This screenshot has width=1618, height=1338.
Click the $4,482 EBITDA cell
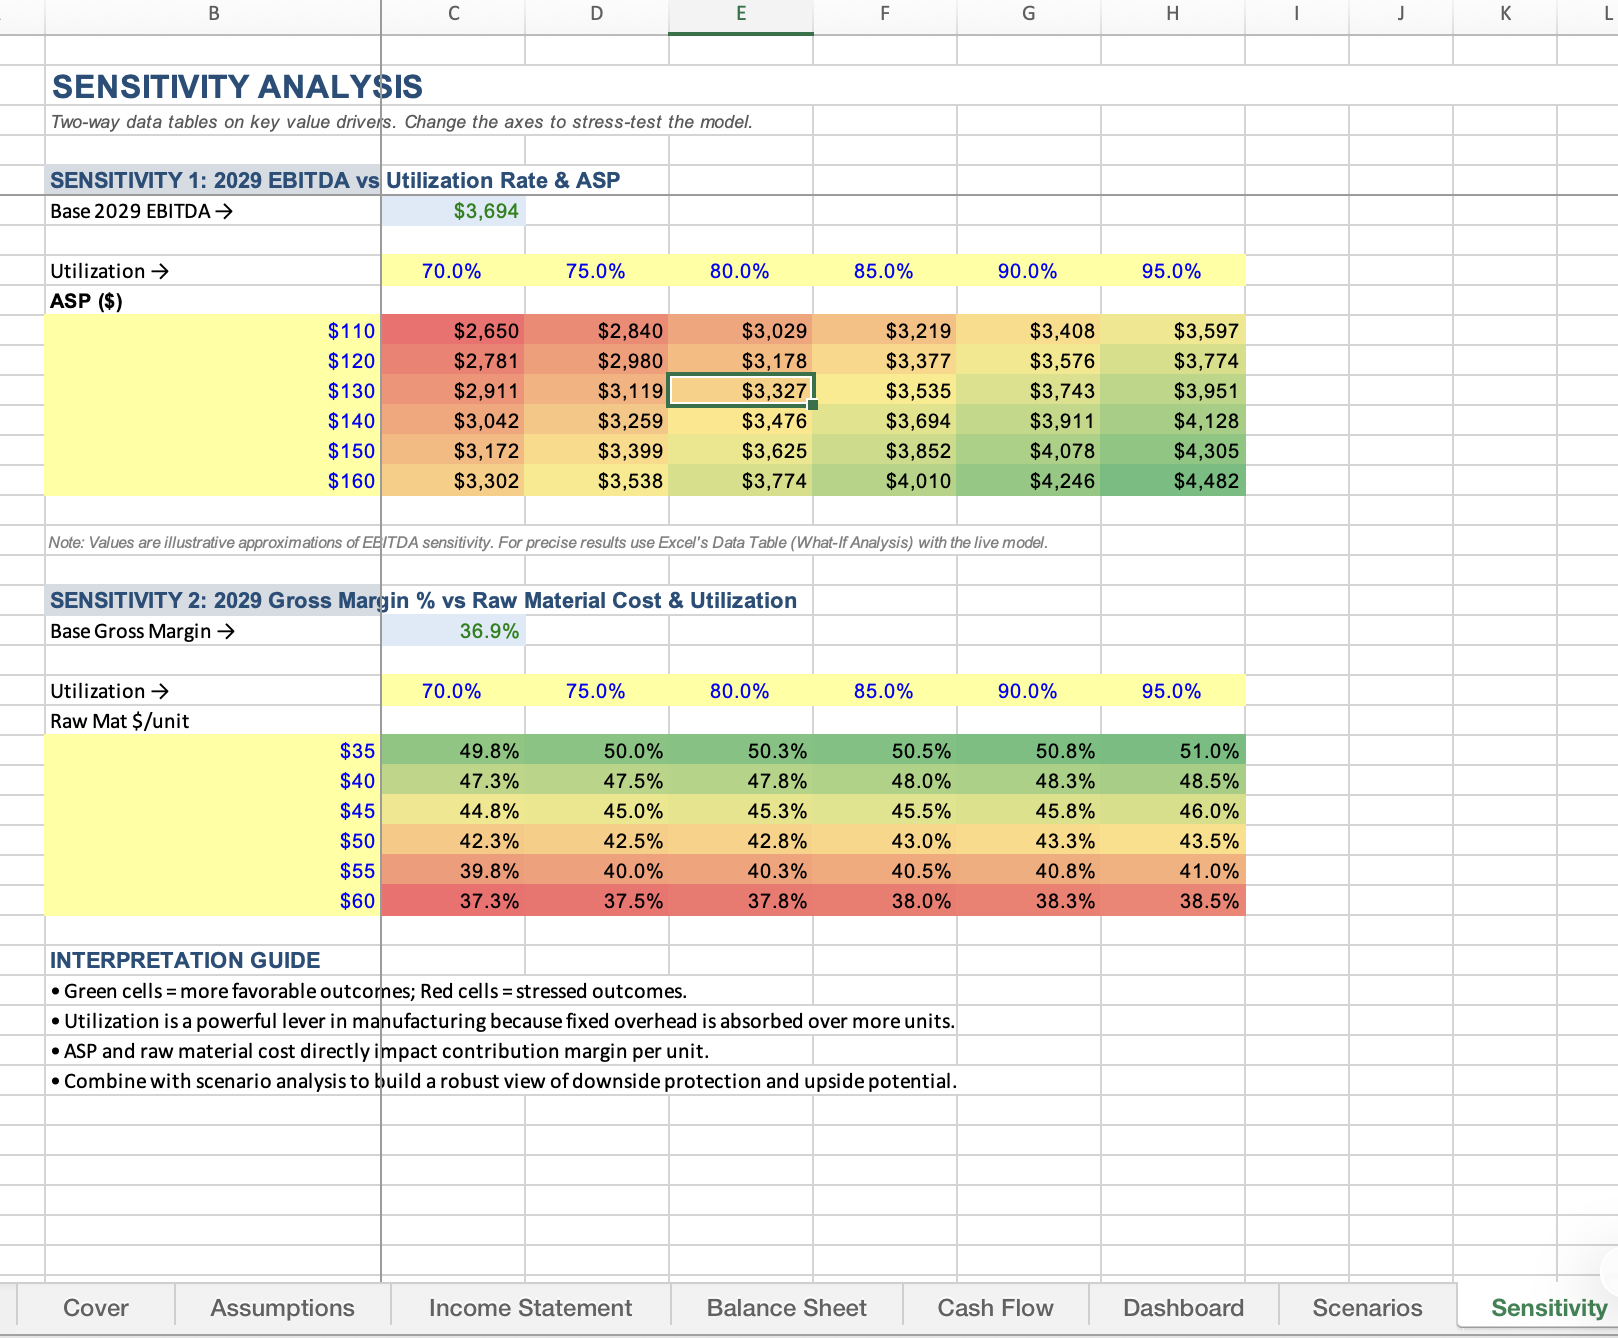[x=1173, y=481]
